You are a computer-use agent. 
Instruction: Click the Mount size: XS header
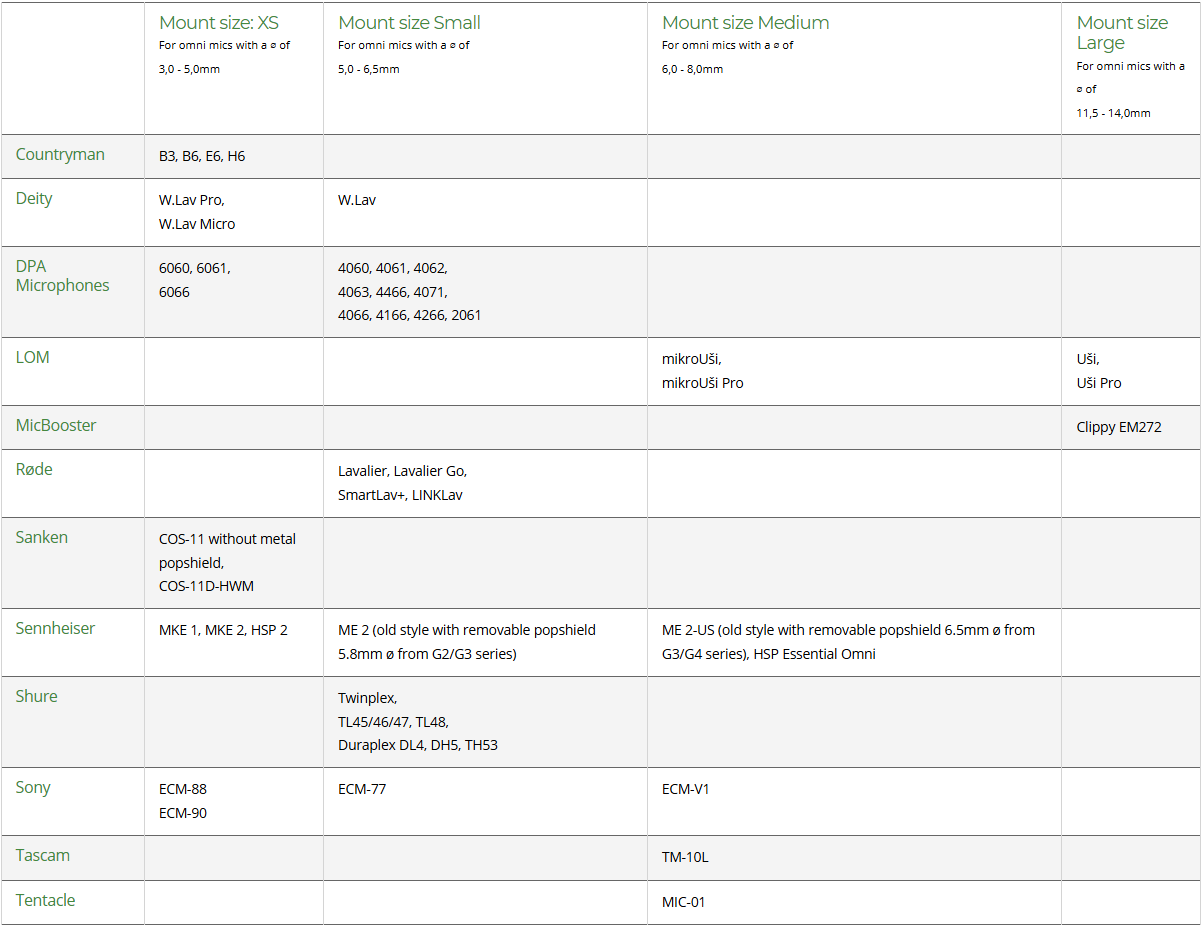(219, 22)
